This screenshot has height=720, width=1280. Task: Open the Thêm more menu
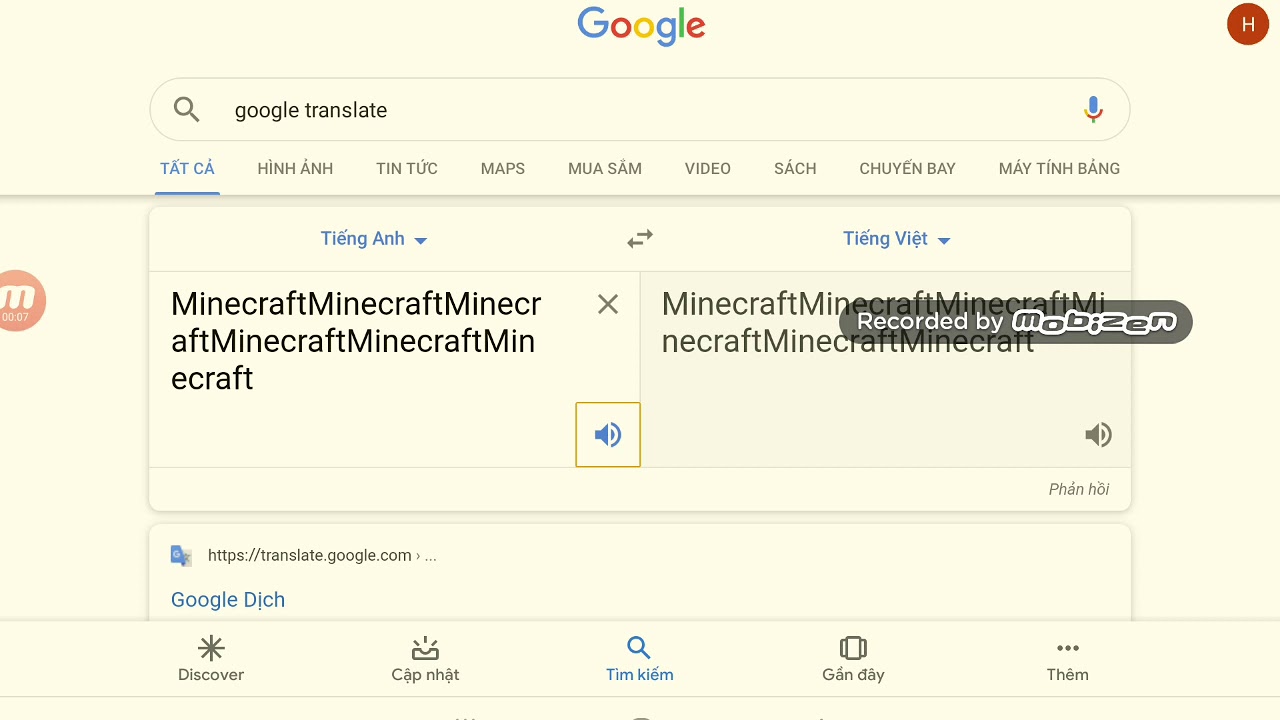tap(1067, 660)
